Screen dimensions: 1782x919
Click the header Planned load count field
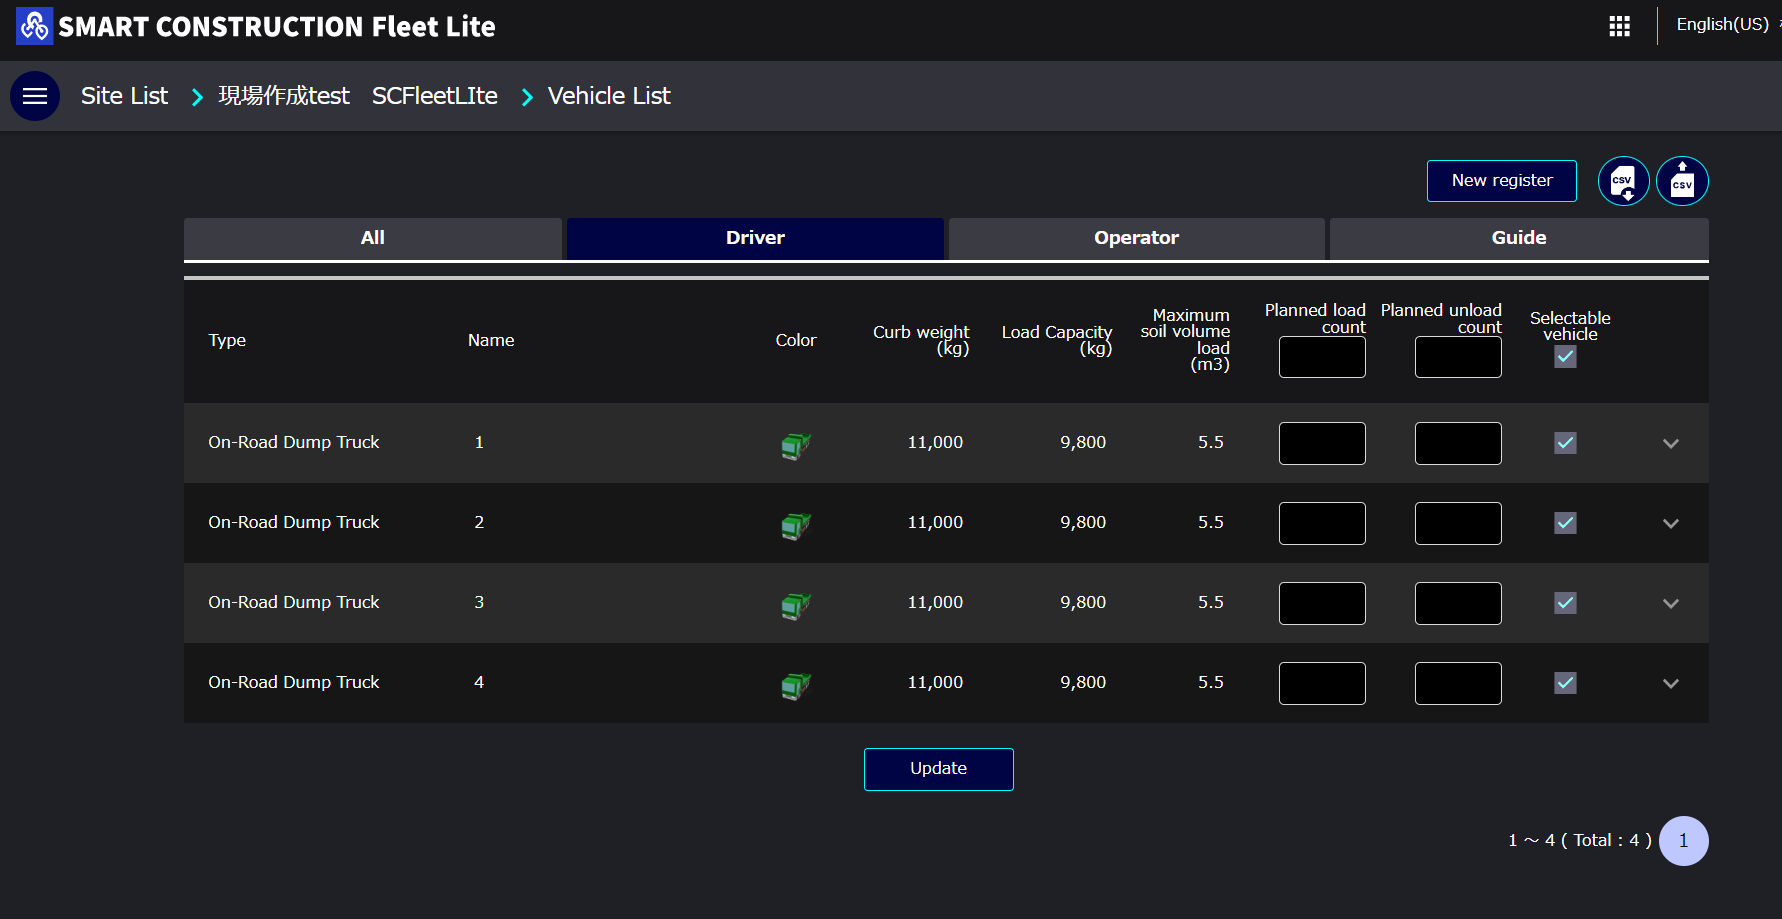[1322, 357]
